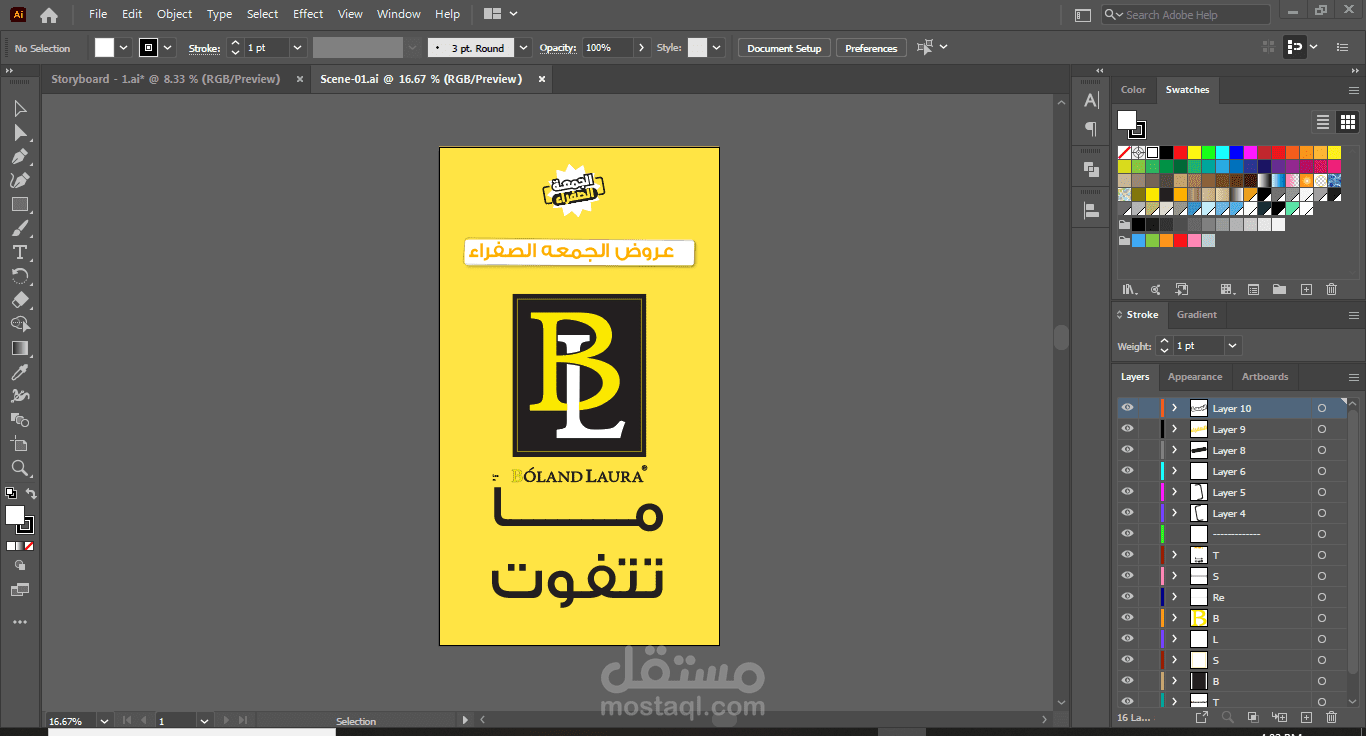Select the Pen tool
This screenshot has height=736, width=1366.
click(19, 156)
